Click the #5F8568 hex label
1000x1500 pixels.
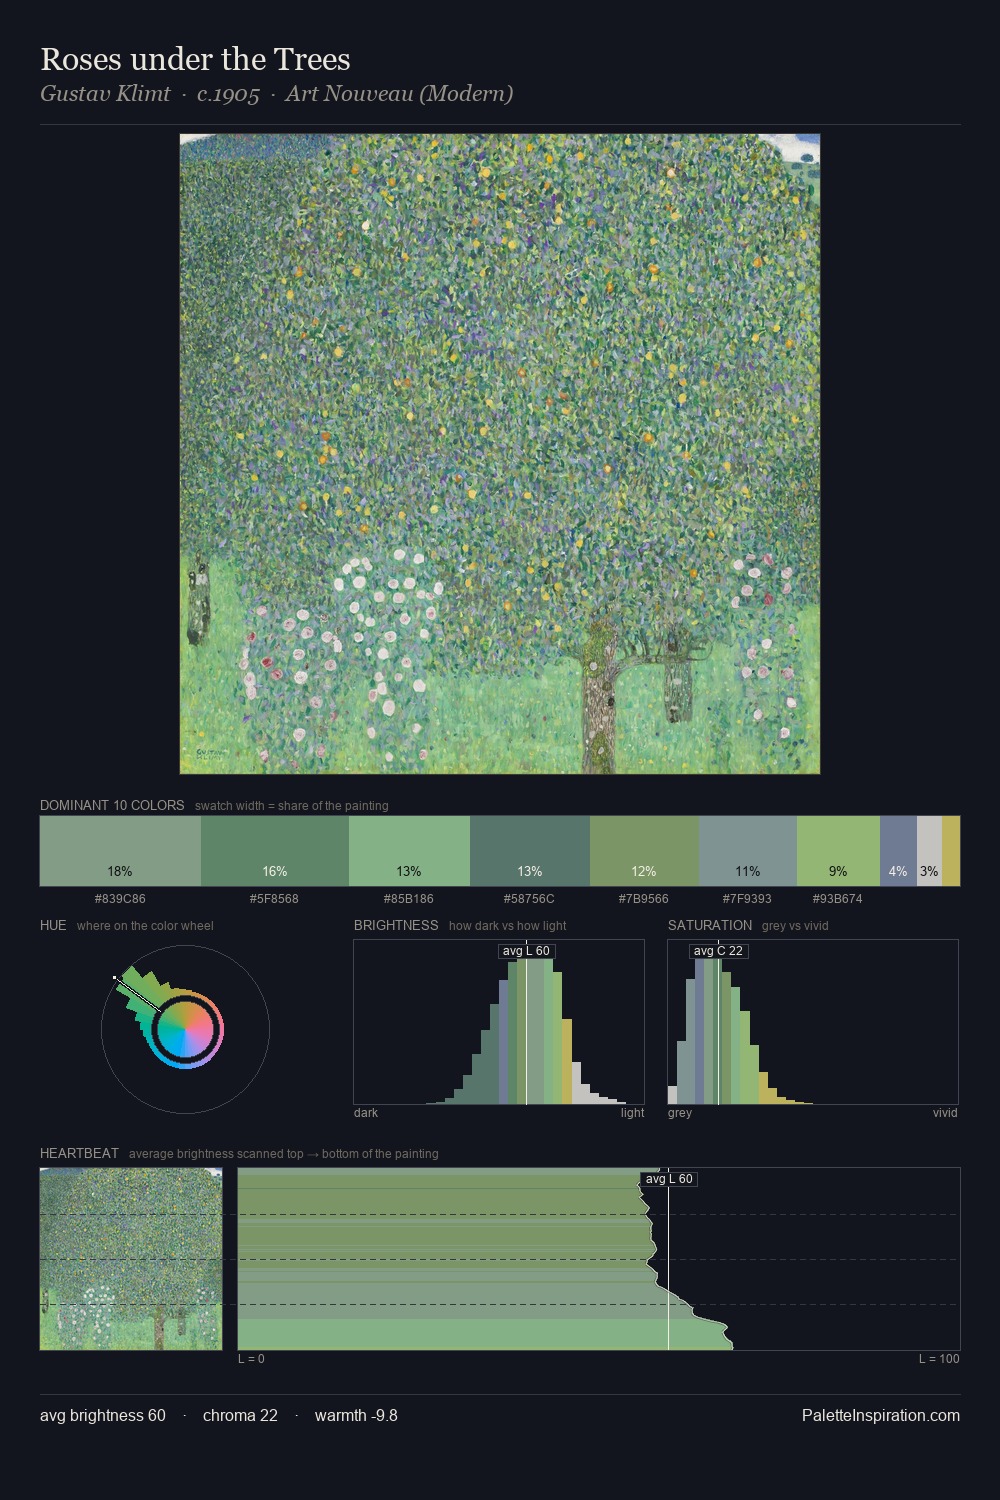coord(274,899)
